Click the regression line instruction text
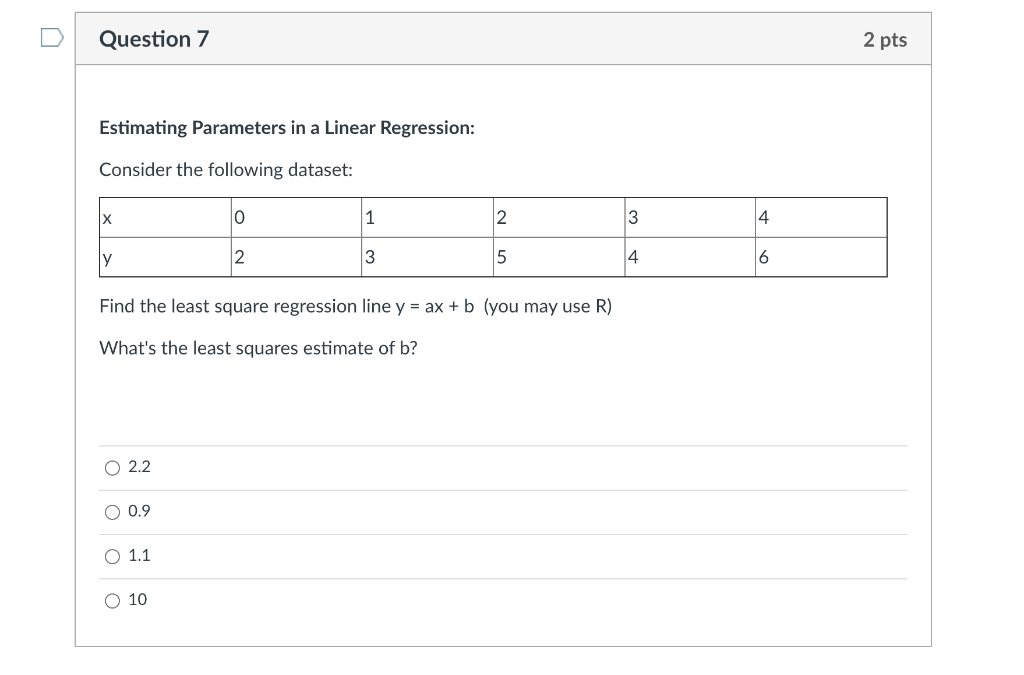Image resolution: width=1024 pixels, height=675 pixels. 354,306
